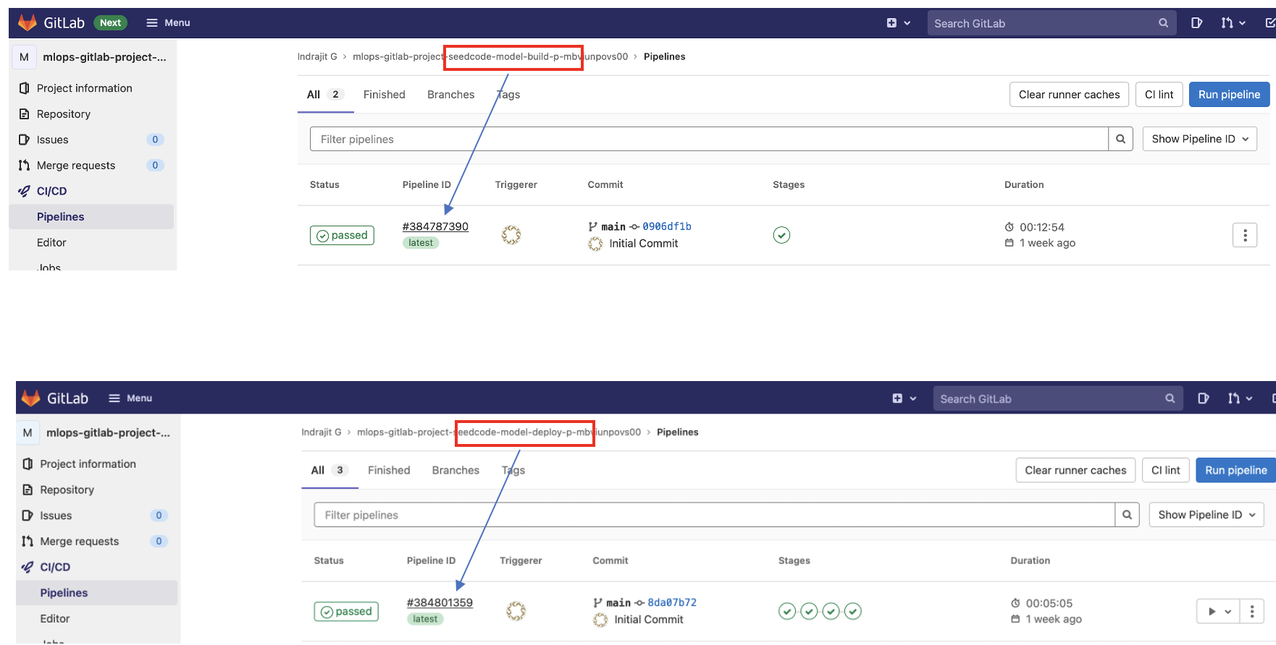
Task: Click Run pipeline in the top view
Action: (1229, 95)
